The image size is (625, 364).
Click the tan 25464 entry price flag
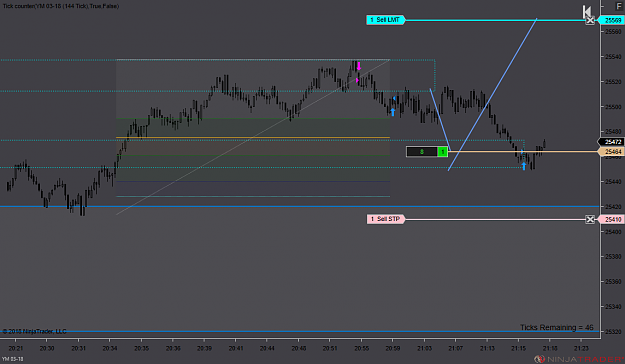click(x=611, y=152)
